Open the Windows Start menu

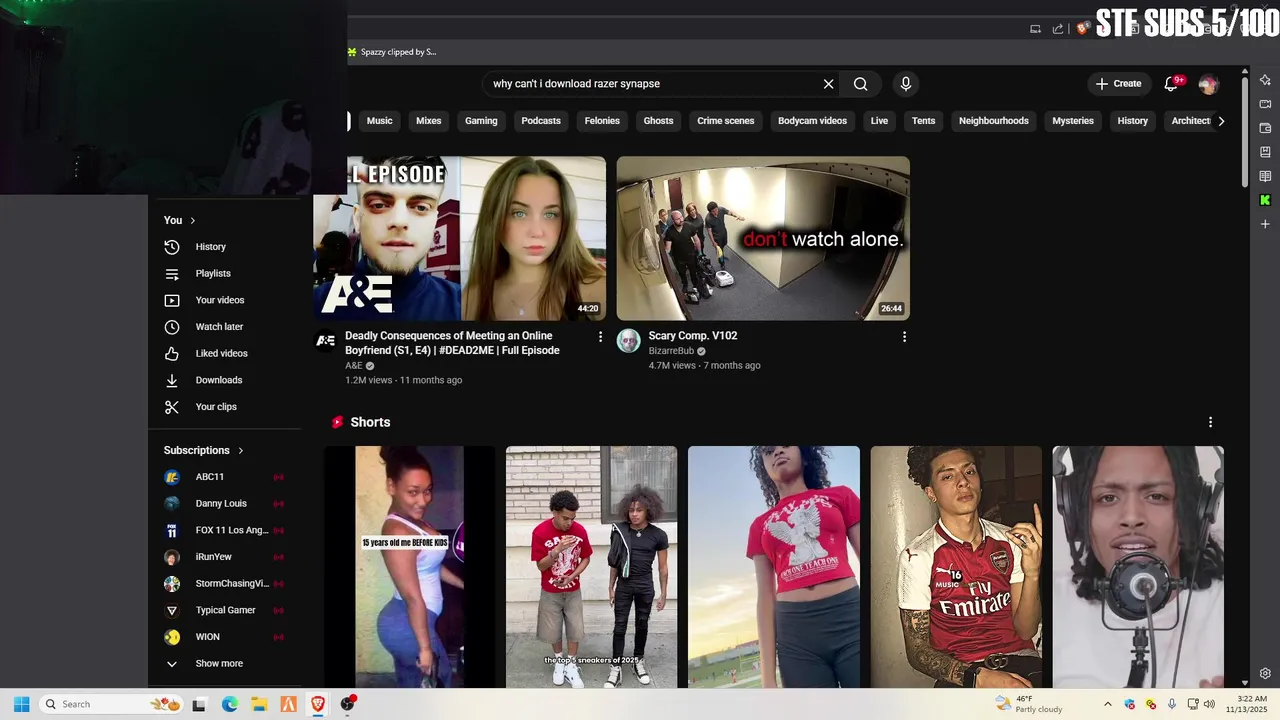point(21,704)
